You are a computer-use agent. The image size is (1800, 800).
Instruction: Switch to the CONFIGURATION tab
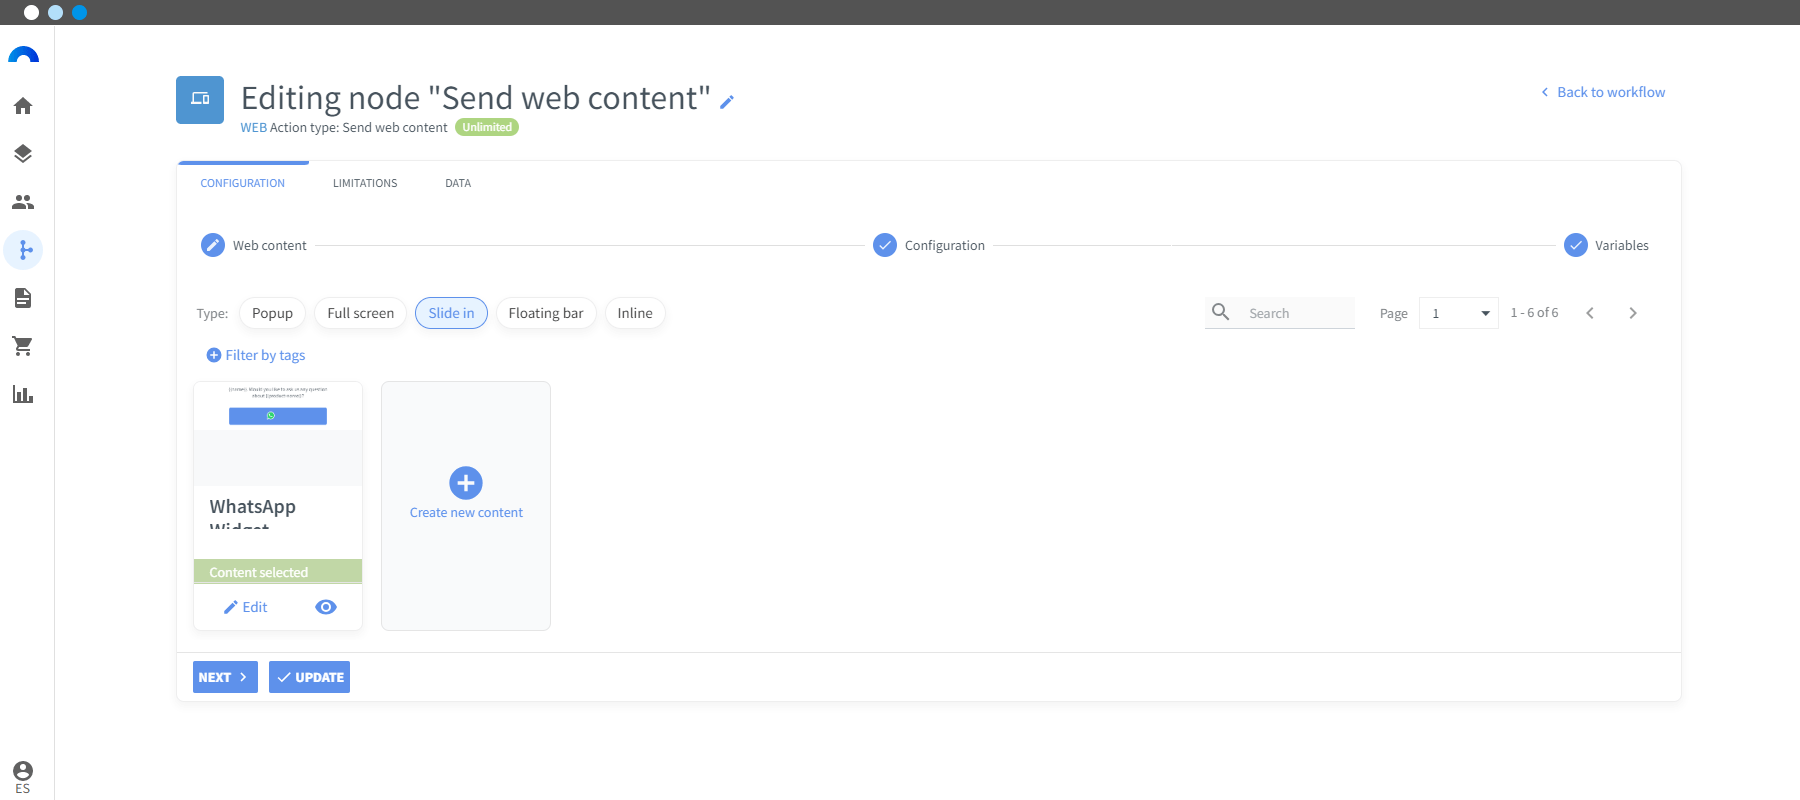click(243, 183)
